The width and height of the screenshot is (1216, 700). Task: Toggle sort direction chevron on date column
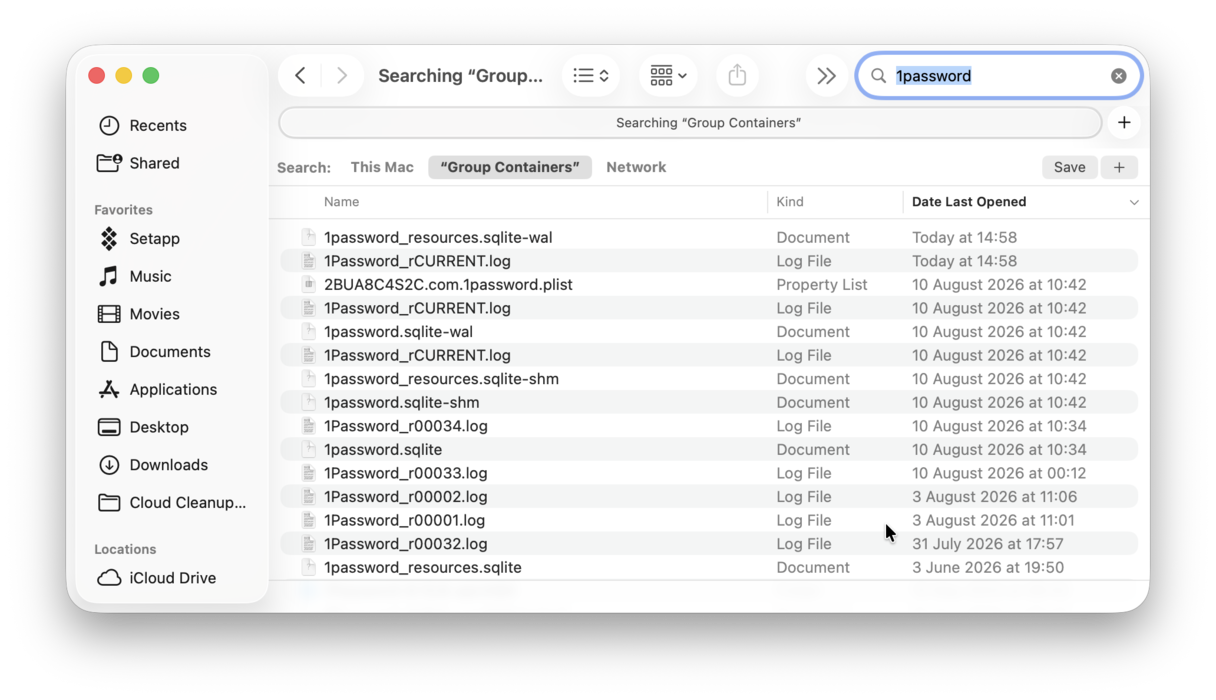point(1134,202)
